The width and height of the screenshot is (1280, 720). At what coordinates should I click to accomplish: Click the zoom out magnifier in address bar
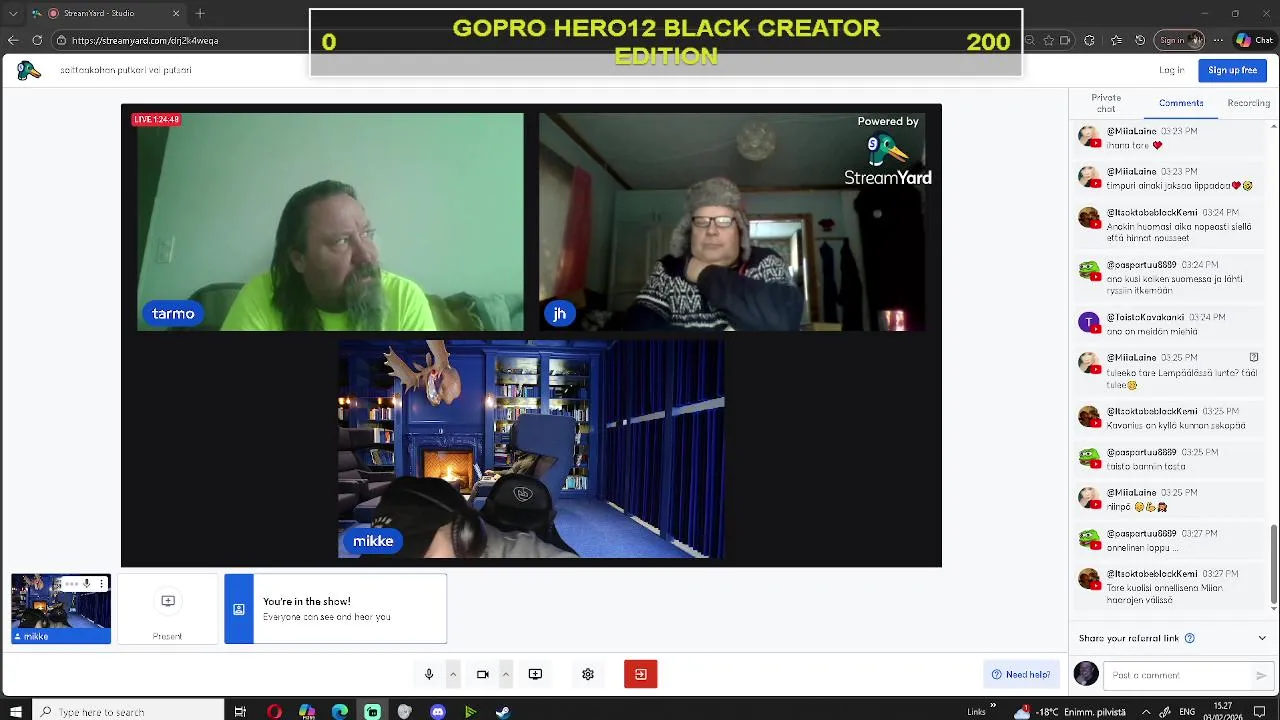1031,41
